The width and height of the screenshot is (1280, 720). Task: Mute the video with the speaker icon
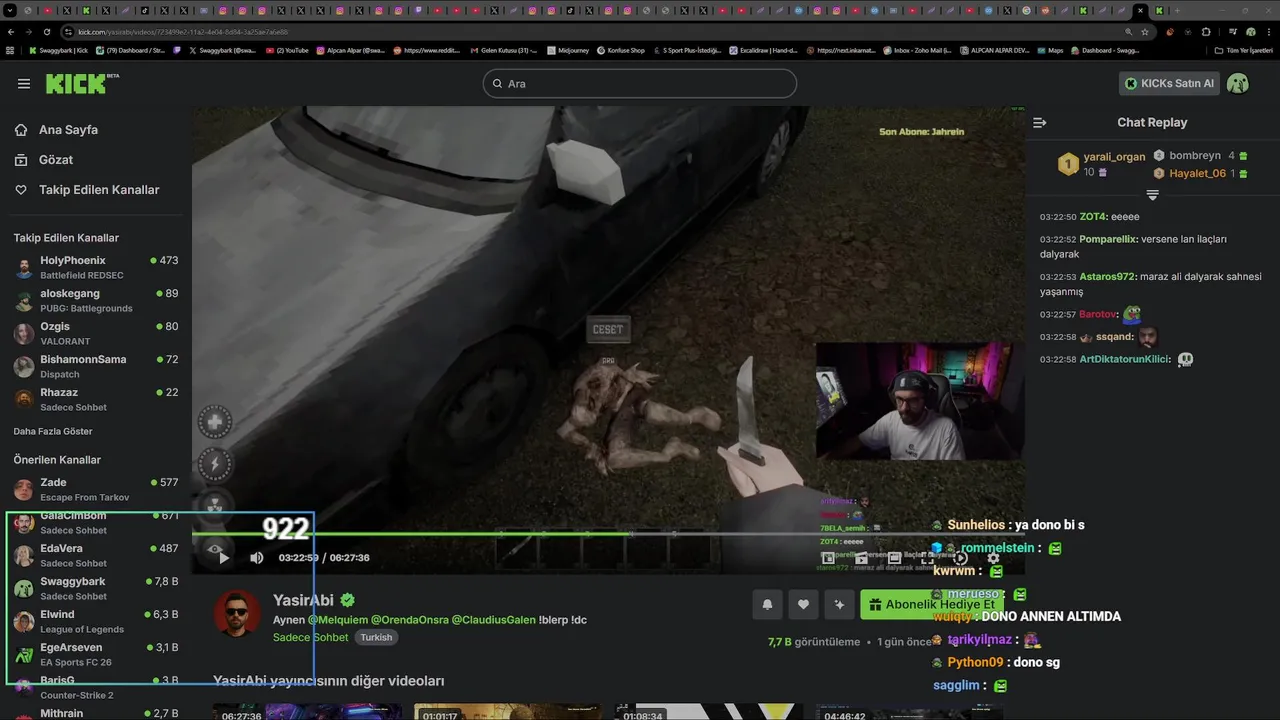click(257, 558)
